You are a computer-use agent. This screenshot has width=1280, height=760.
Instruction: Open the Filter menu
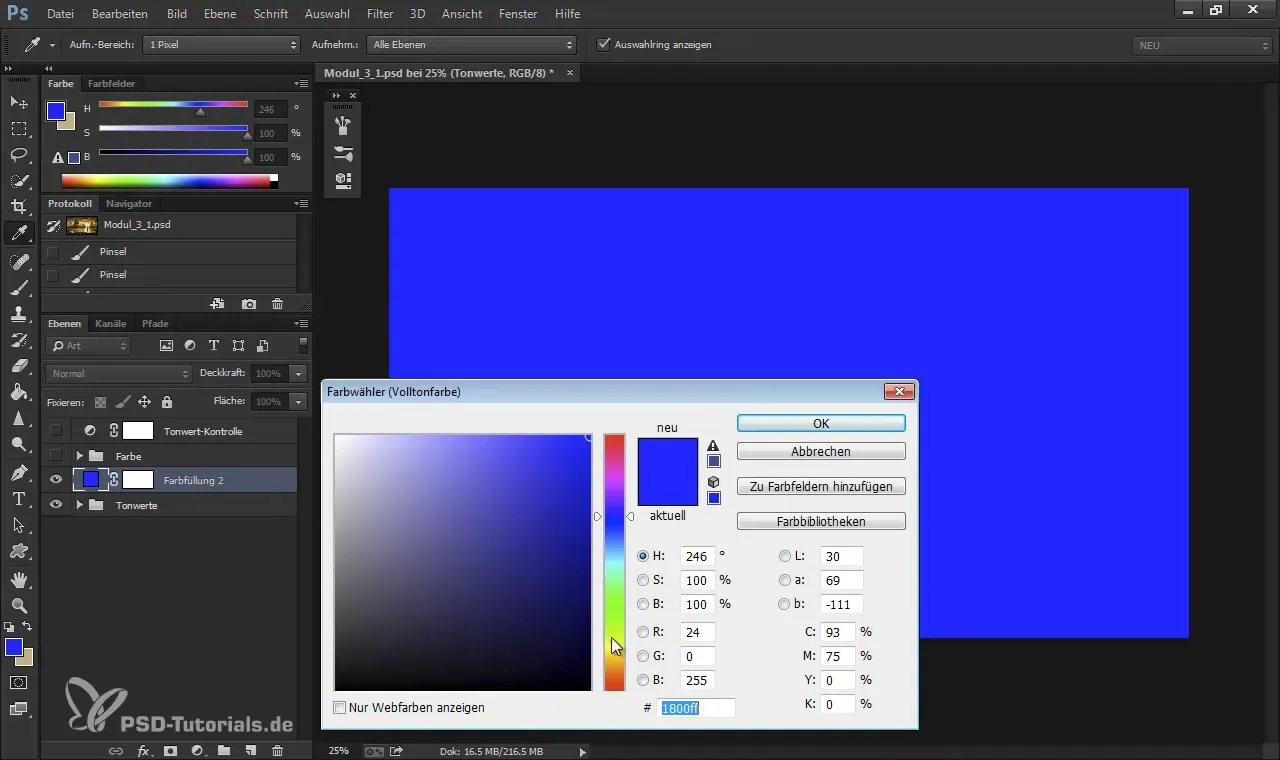(x=379, y=14)
